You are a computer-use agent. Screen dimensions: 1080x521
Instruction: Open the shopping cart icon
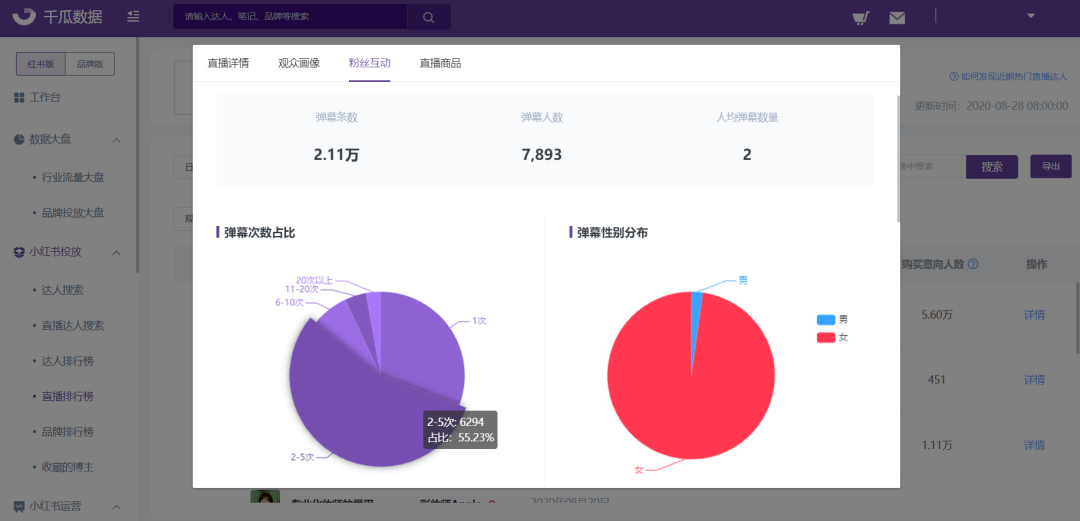click(x=860, y=18)
